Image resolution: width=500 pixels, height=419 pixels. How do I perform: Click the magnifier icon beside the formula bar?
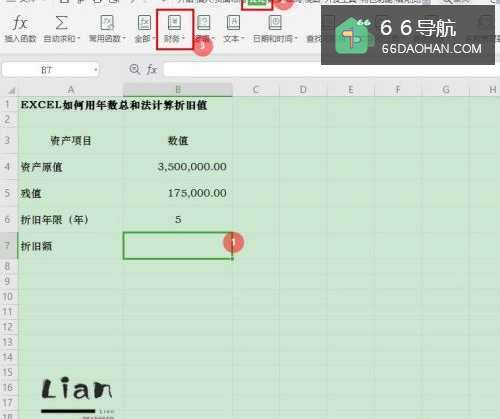tap(134, 69)
